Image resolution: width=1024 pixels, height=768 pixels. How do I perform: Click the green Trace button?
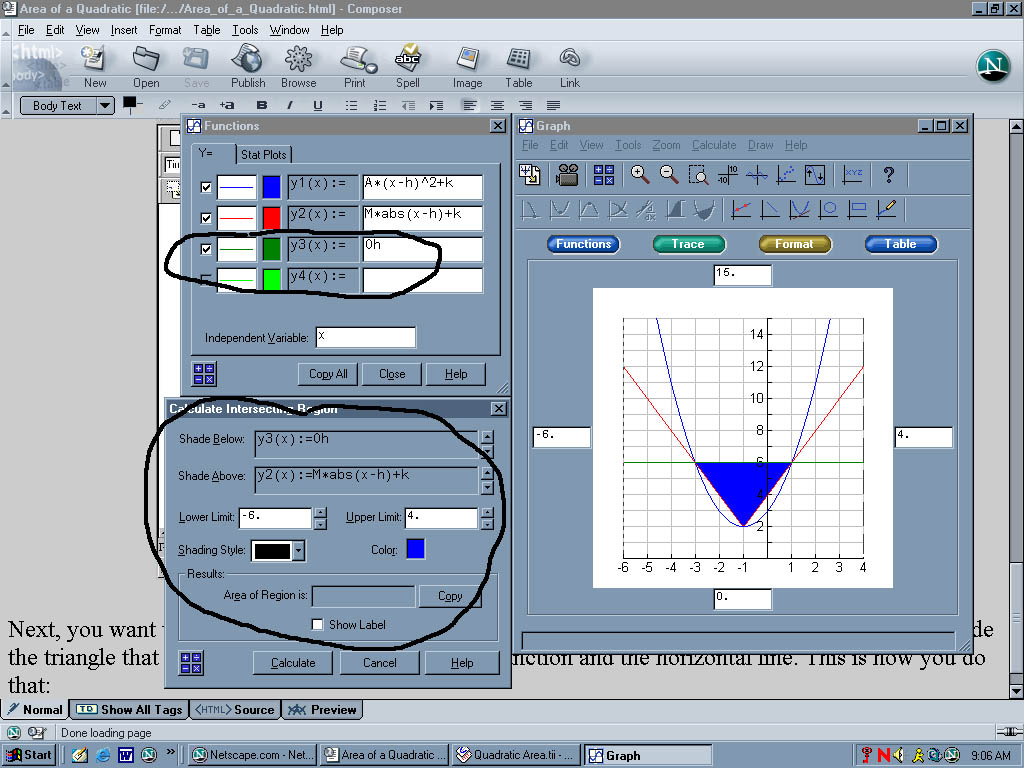[687, 244]
